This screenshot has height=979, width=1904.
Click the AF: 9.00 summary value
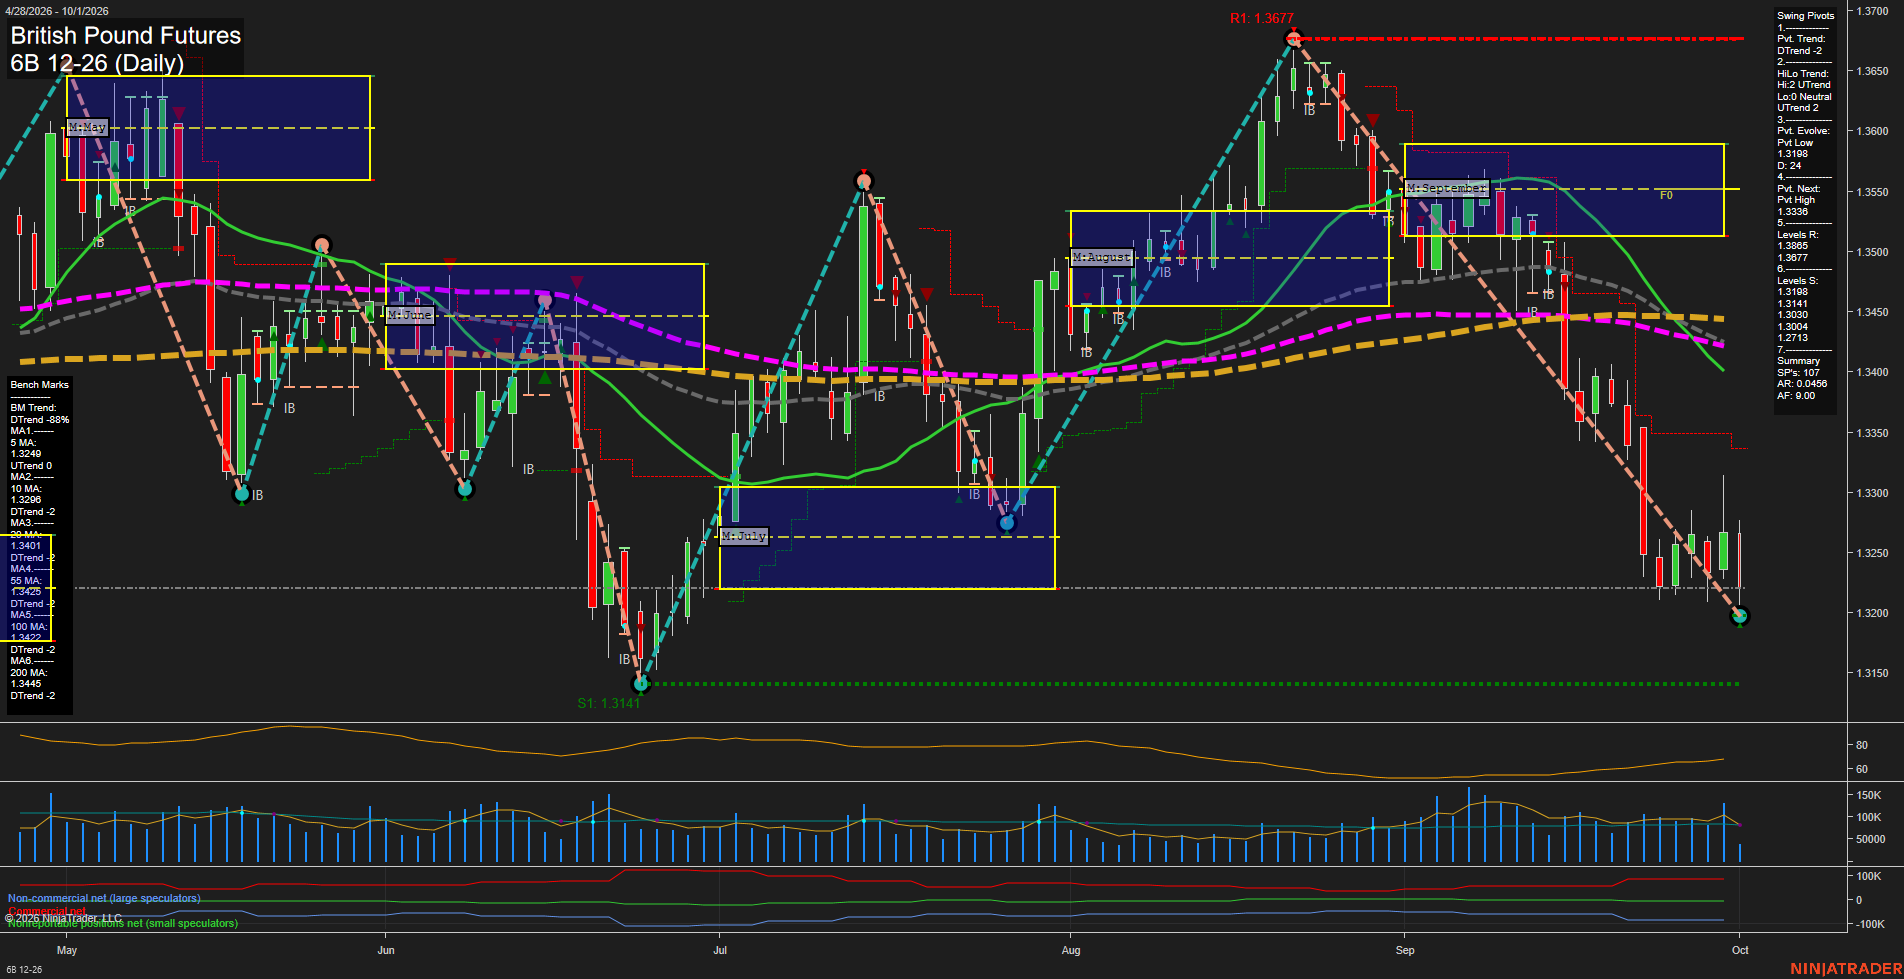[x=1796, y=396]
